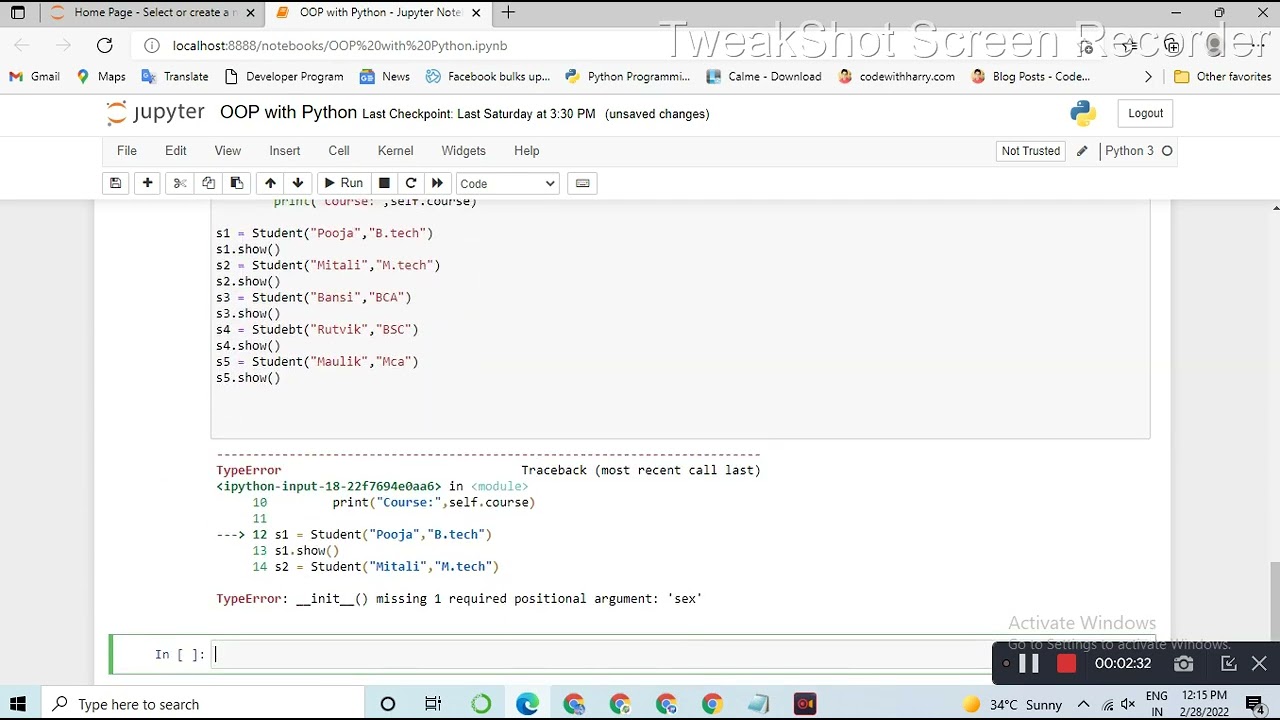
Task: Open the Widgets menu
Action: (464, 151)
